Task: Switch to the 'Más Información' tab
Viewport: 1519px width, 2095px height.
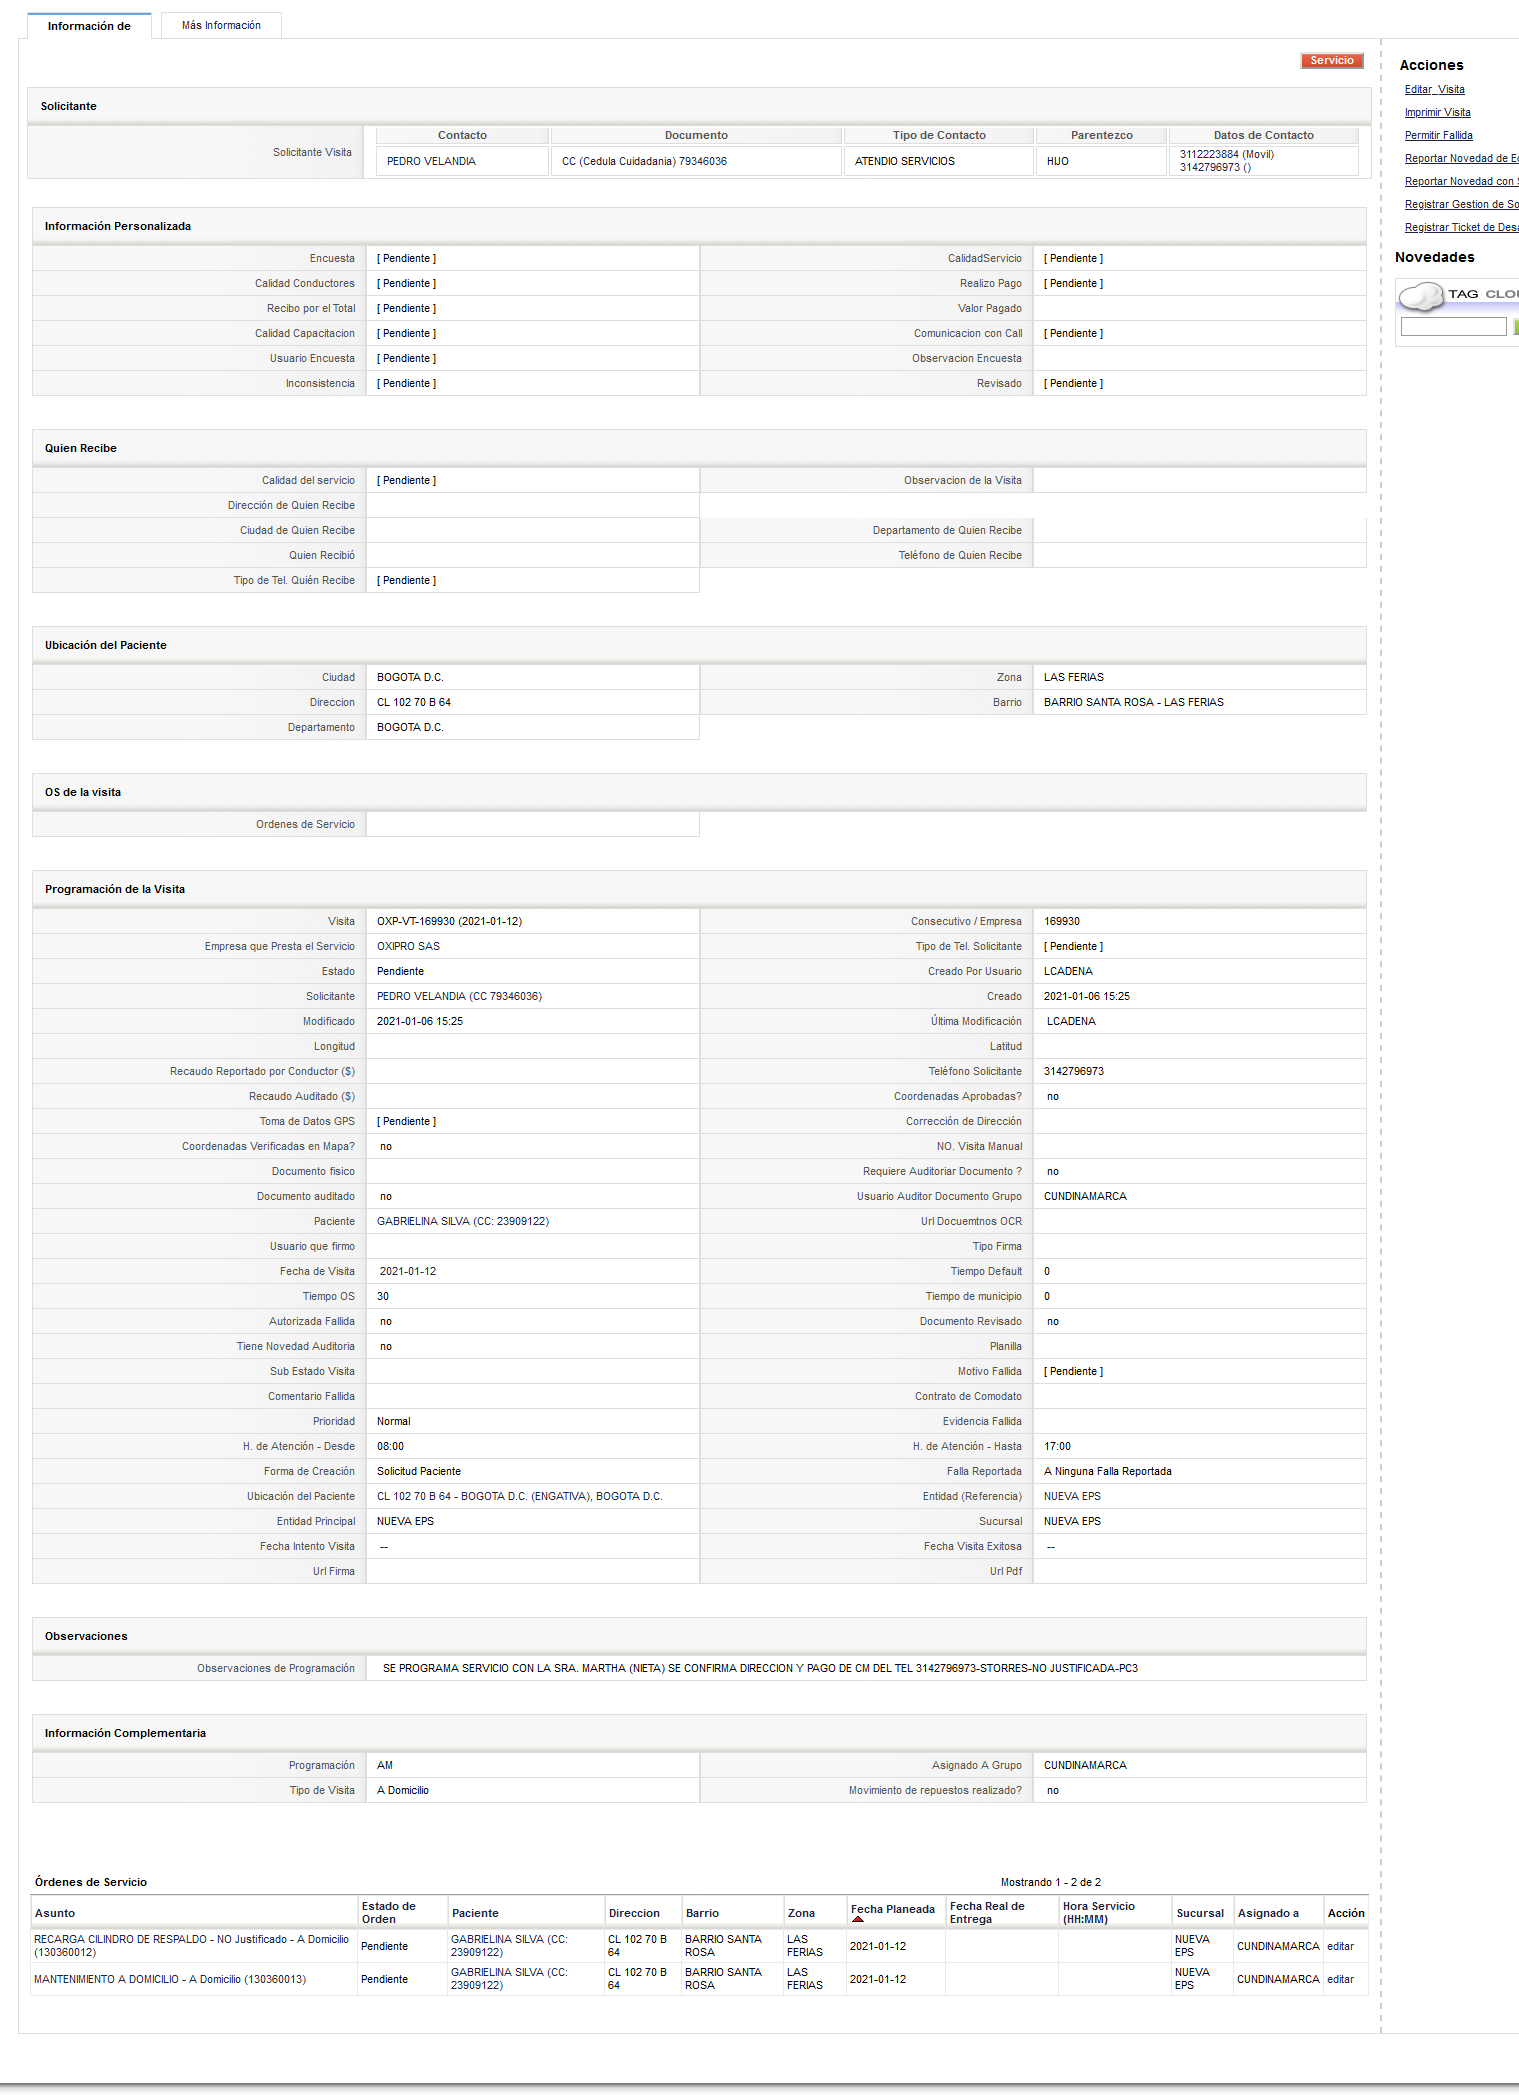Action: click(221, 25)
